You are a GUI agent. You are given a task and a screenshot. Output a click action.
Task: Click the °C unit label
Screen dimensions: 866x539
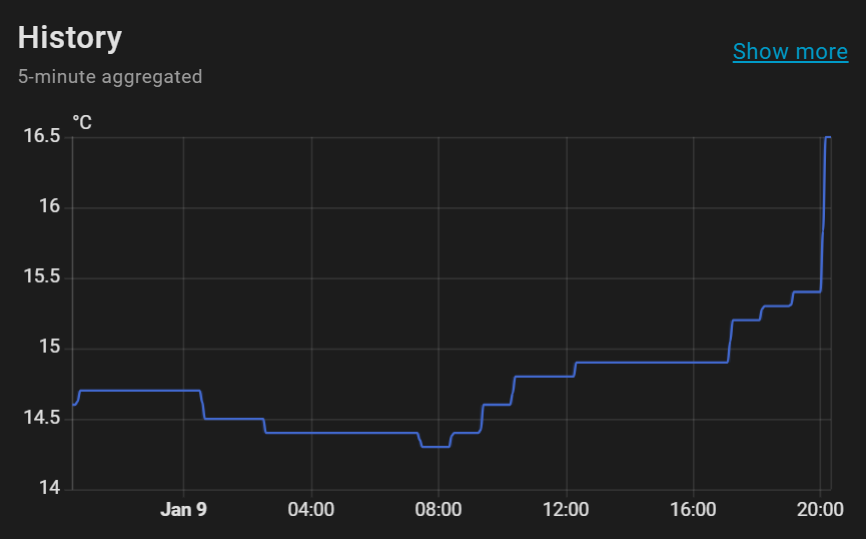(82, 122)
